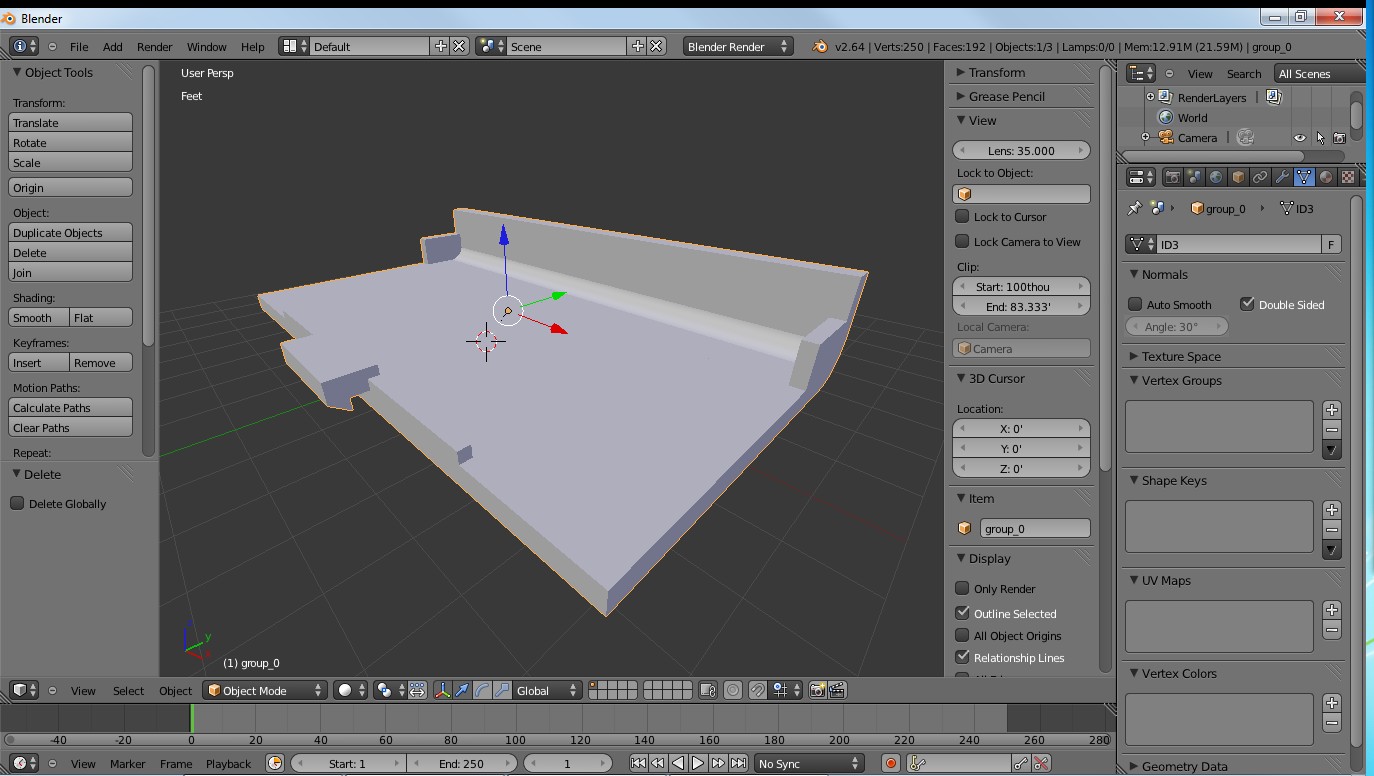Enable Lock Camera to View checkbox
Viewport: 1374px width, 776px height.
(962, 241)
